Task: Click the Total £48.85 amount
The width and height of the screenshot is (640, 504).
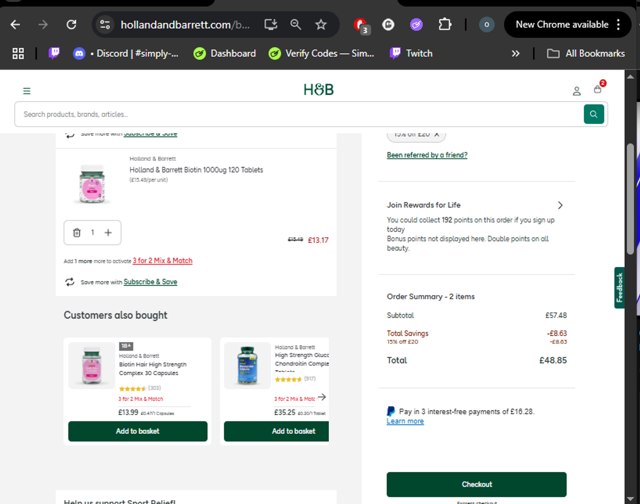Action: pos(553,360)
